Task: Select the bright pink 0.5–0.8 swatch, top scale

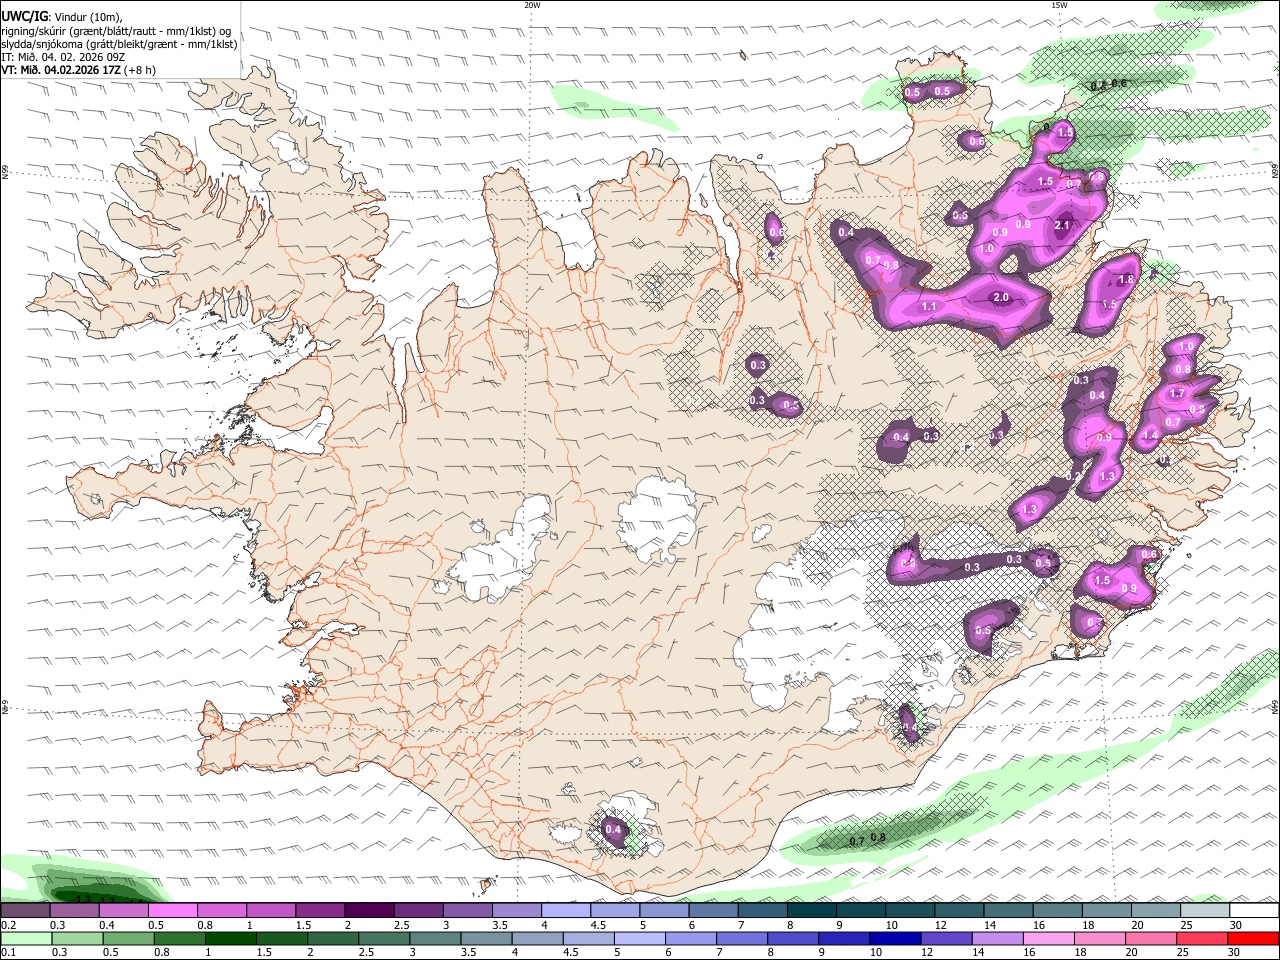Action: tap(172, 910)
